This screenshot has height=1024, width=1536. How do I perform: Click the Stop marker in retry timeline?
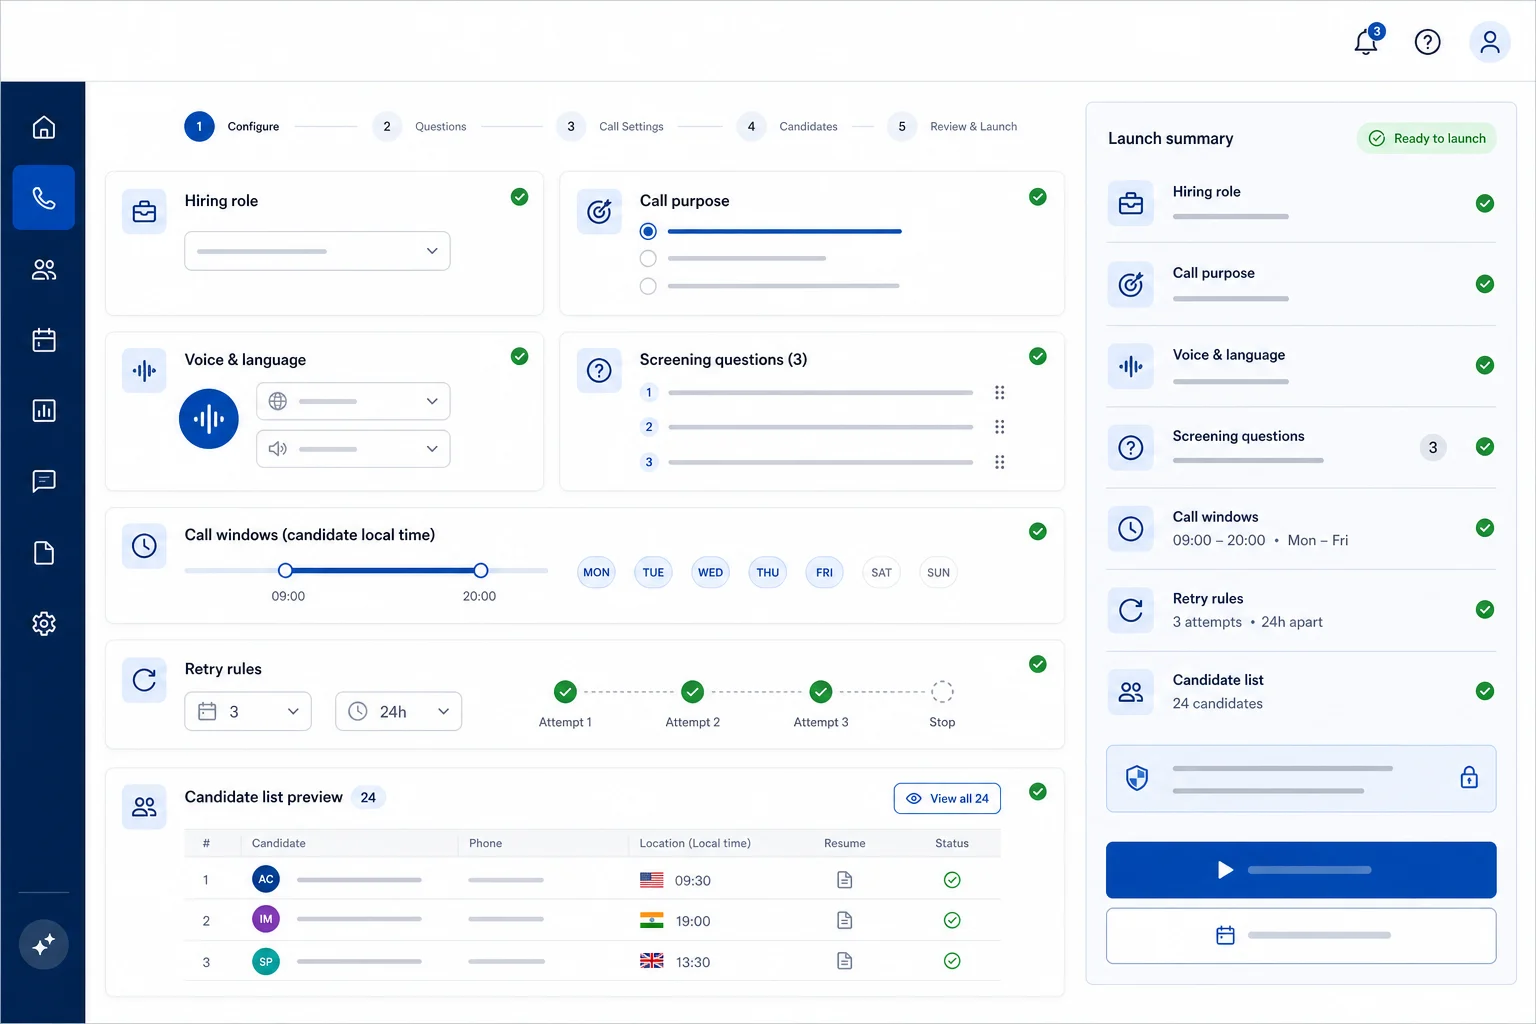(x=942, y=692)
